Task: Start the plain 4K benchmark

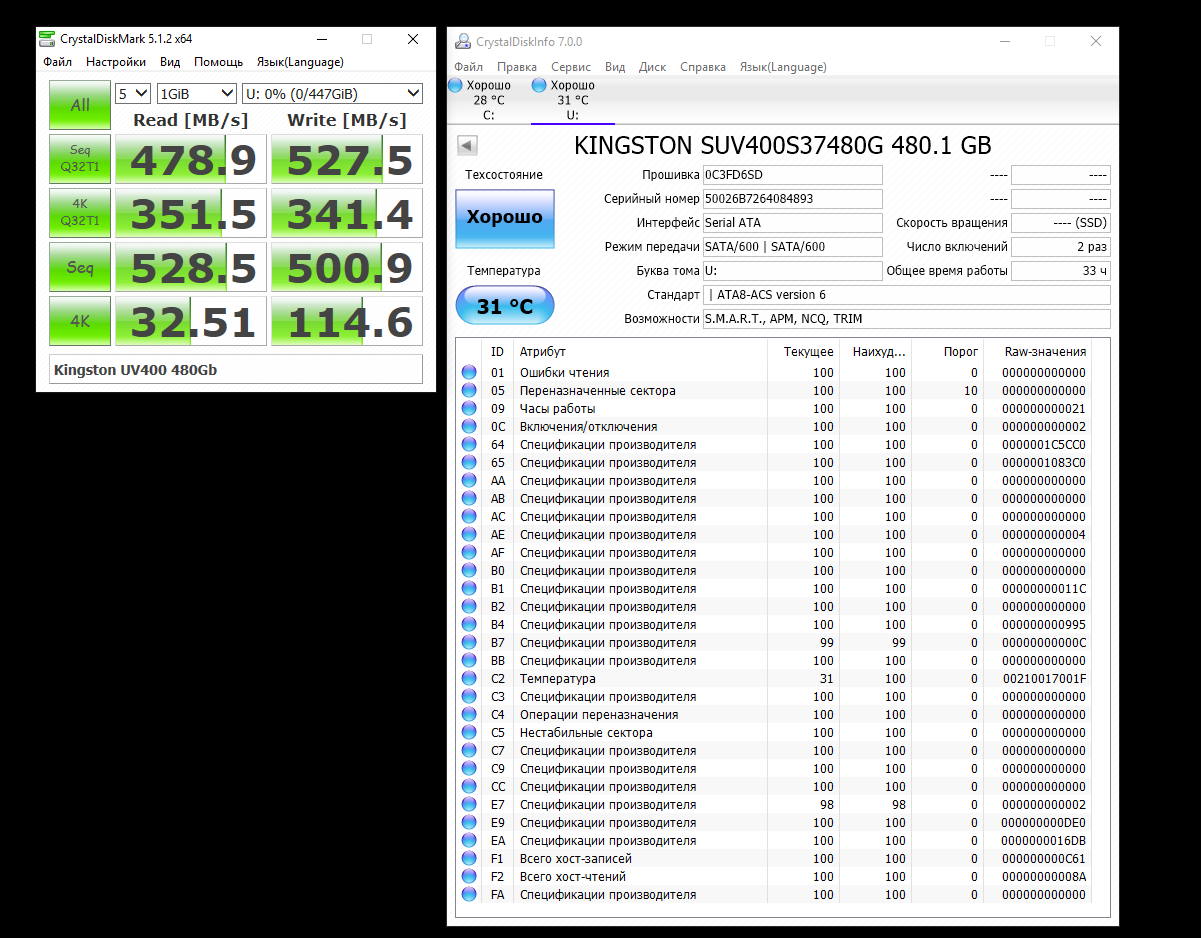Action: 80,321
